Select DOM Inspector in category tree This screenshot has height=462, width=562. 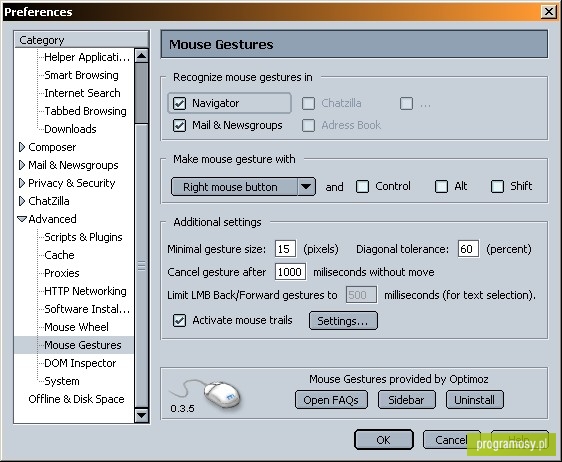80,363
